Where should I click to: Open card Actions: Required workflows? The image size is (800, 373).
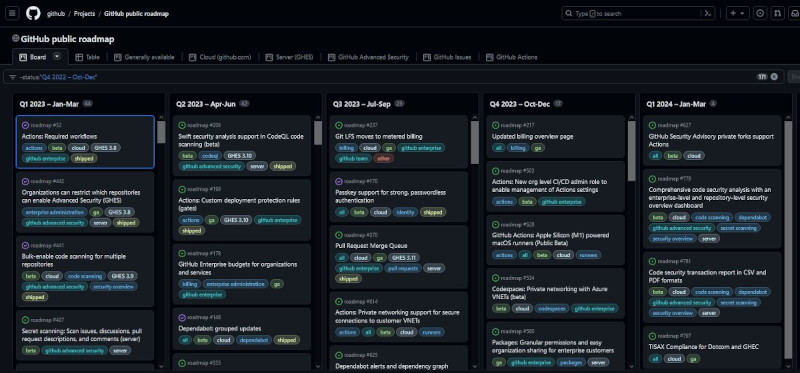click(59, 137)
